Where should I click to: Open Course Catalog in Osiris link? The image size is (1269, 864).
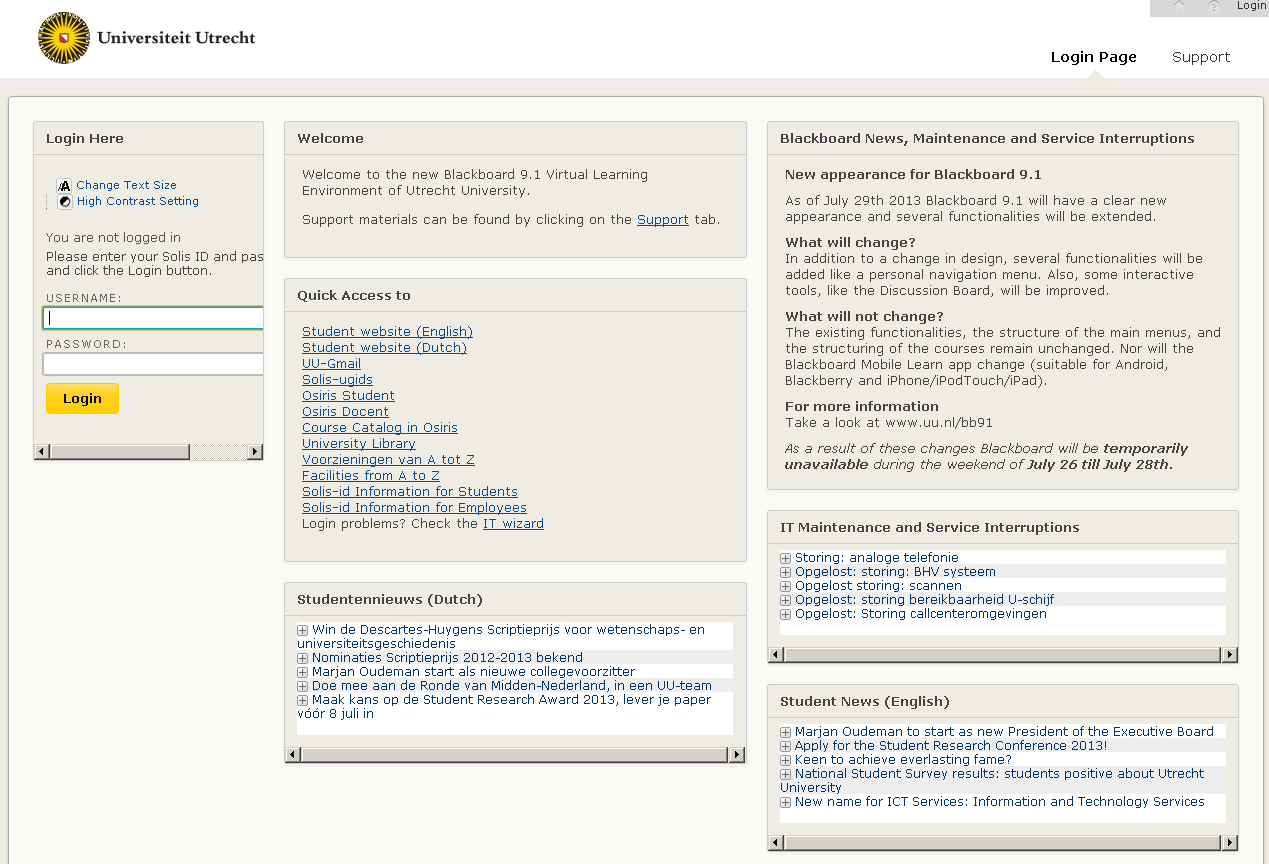(x=380, y=428)
